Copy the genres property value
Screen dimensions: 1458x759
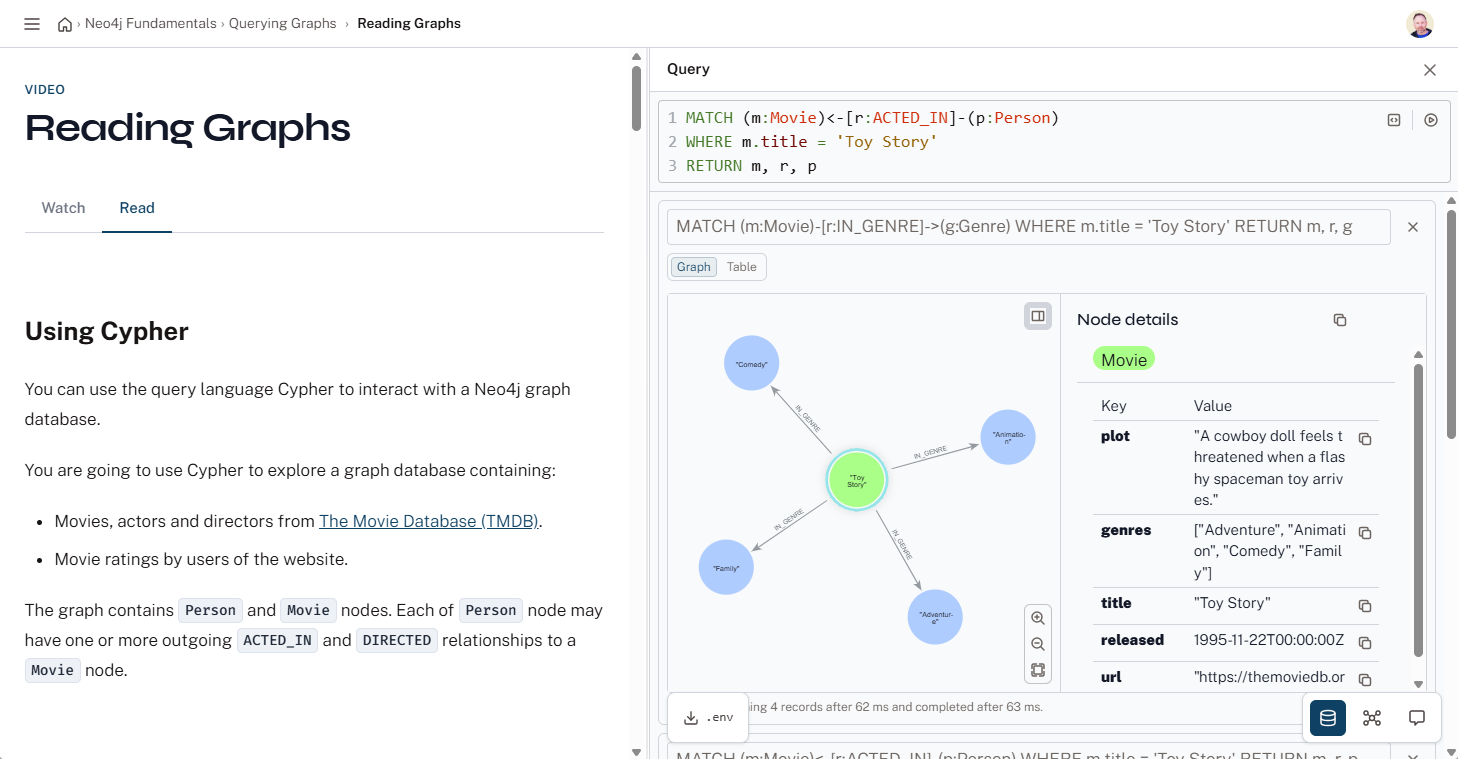[1365, 533]
